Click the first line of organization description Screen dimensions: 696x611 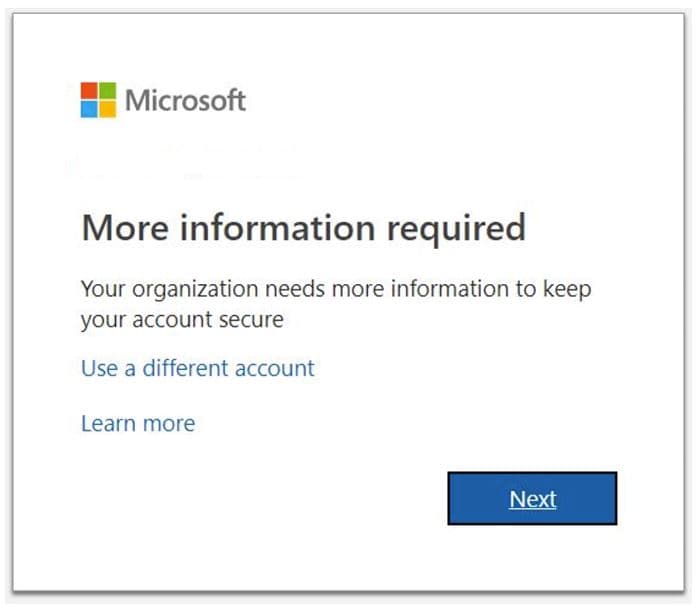(335, 289)
